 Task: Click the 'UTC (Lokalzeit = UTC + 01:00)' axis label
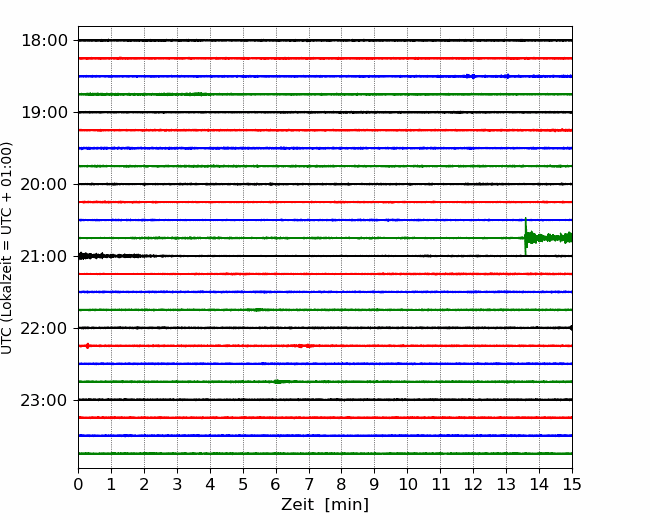click(6, 248)
